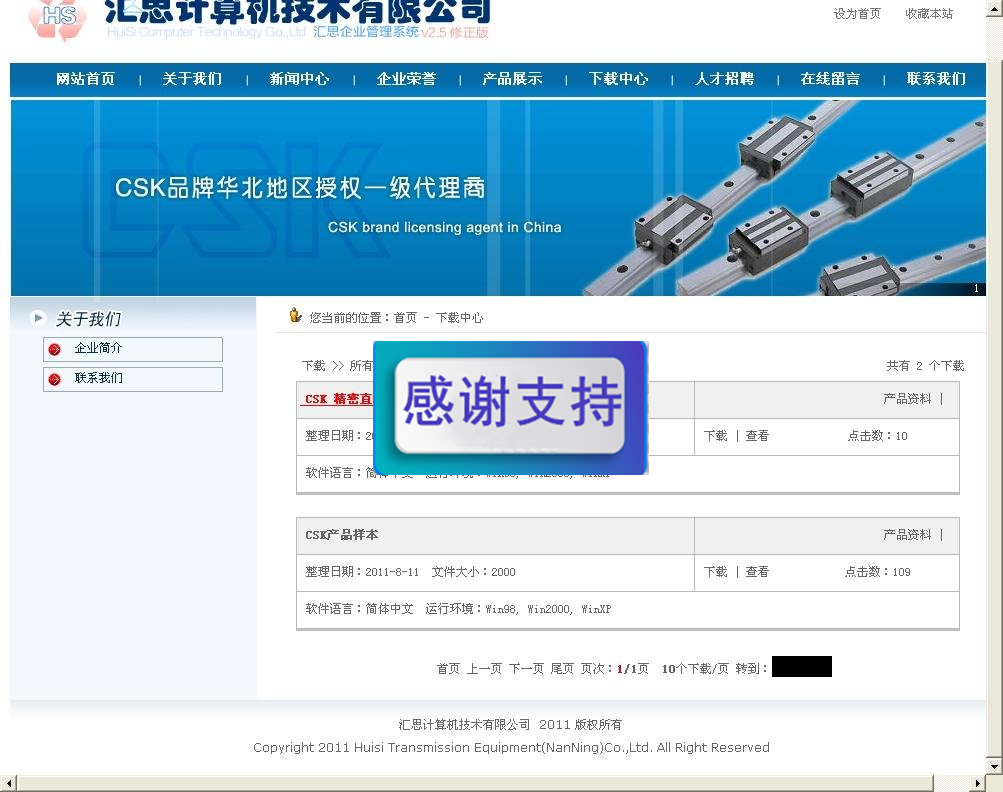This screenshot has height=792, width=1003.
Task: Open 关于我们 navigation menu item
Action: click(x=192, y=79)
